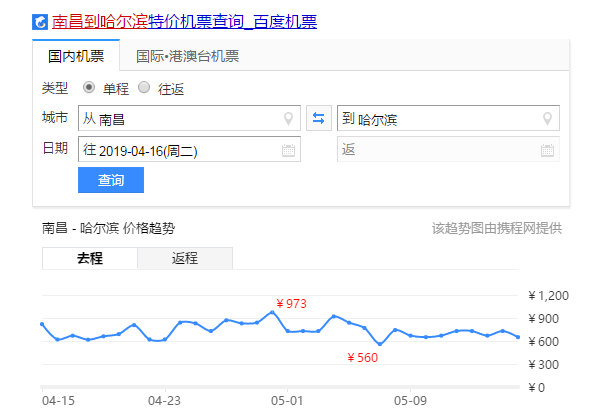Select 返程 price trend tab

185,258
